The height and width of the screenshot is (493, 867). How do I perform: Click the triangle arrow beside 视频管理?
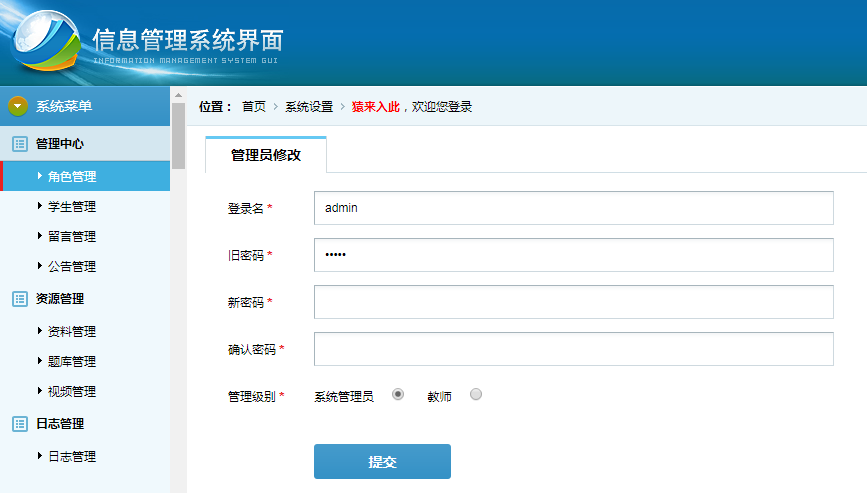pos(40,390)
